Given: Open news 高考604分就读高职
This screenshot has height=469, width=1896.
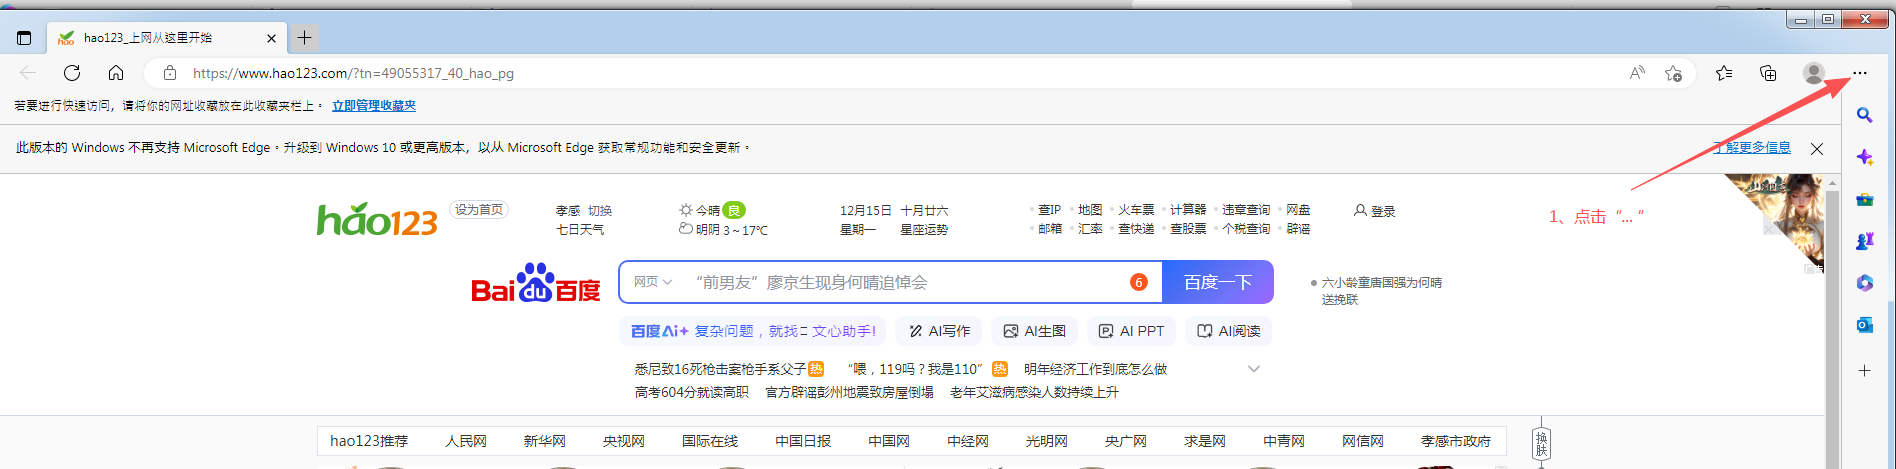Looking at the screenshot, I should coord(691,392).
